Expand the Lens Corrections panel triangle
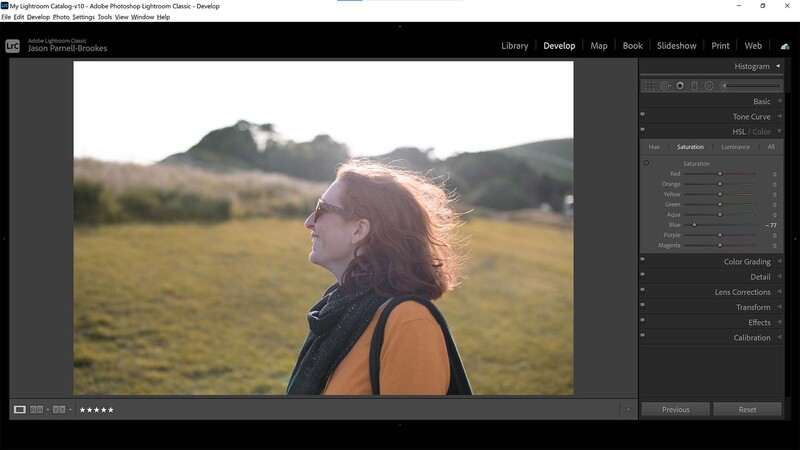This screenshot has width=800, height=450. [x=779, y=292]
